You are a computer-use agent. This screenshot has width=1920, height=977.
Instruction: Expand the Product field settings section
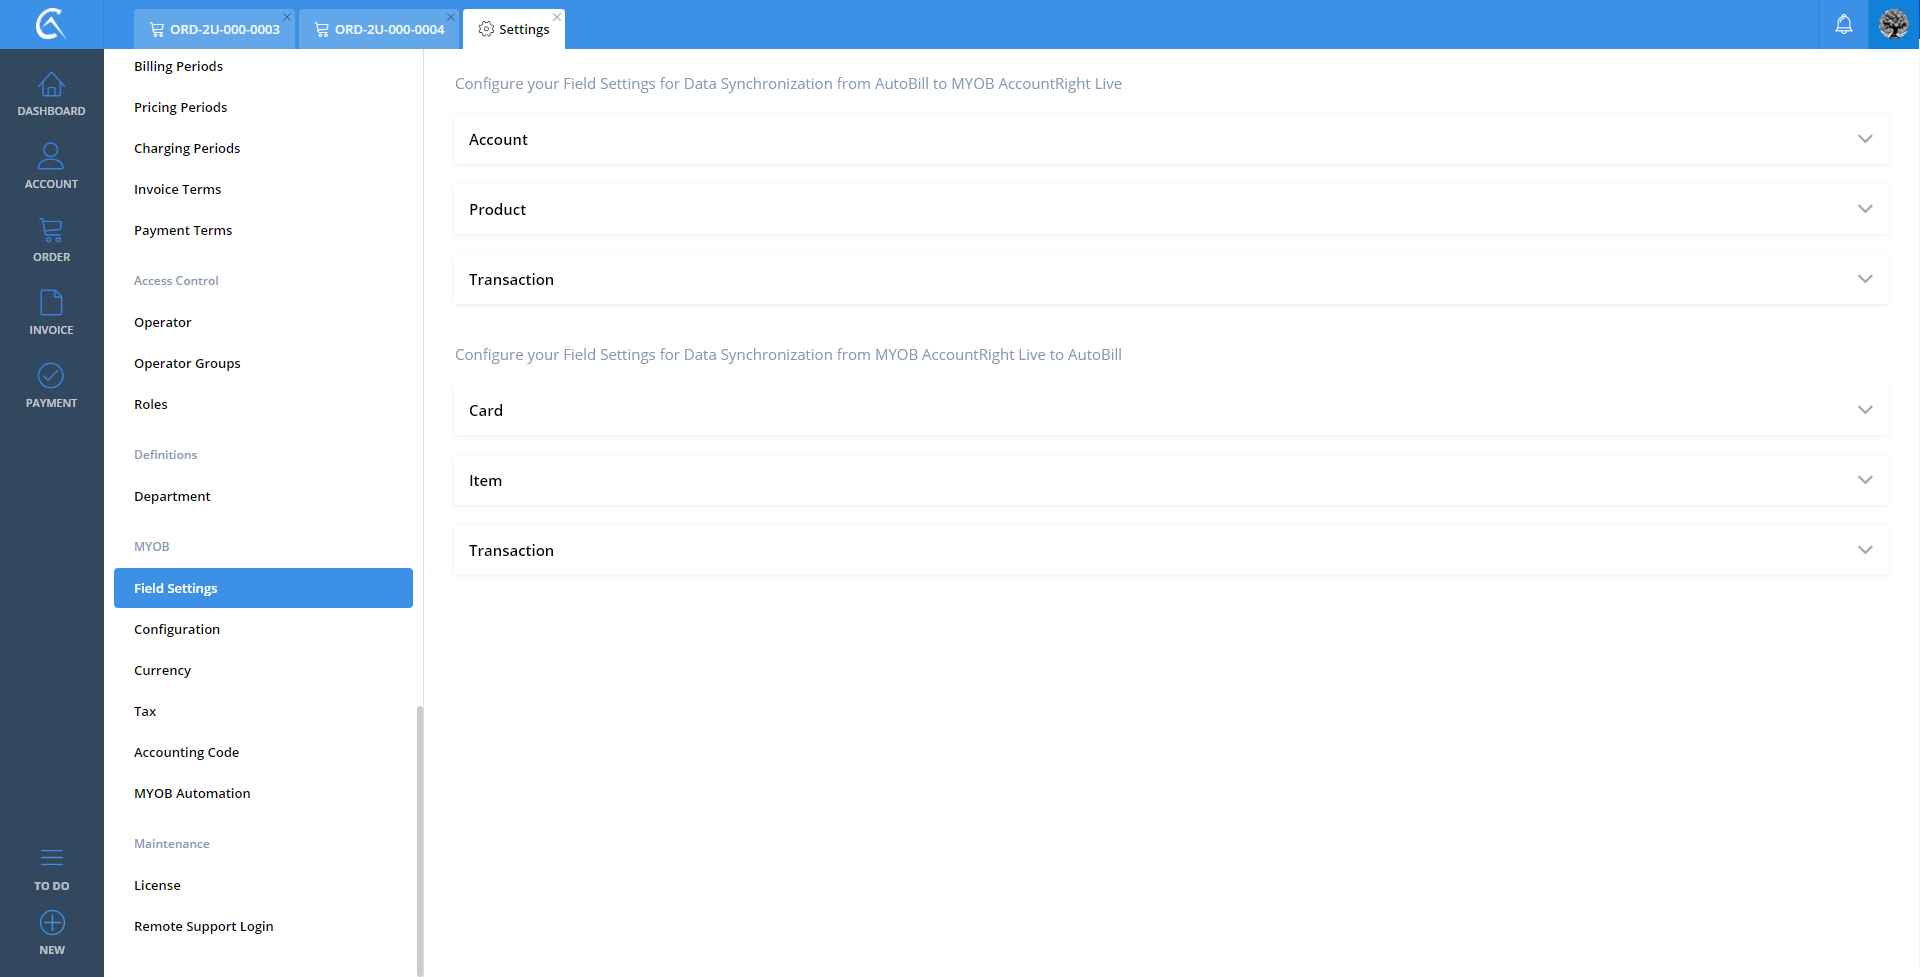1170,210
